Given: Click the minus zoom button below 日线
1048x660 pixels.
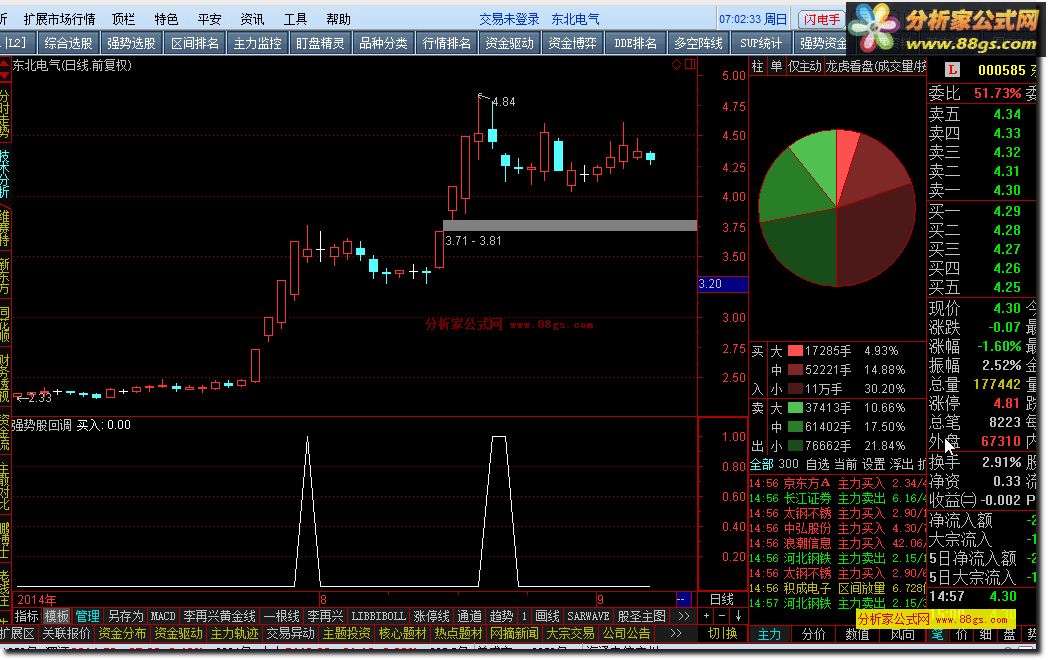Looking at the screenshot, I should click(722, 615).
